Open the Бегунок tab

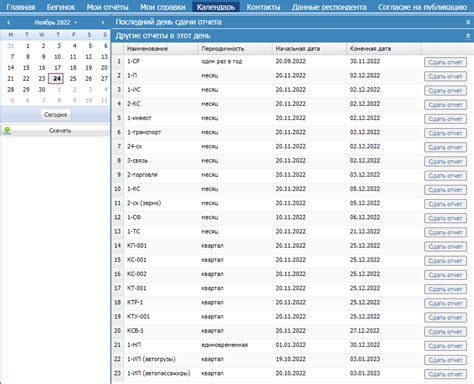(x=61, y=7)
